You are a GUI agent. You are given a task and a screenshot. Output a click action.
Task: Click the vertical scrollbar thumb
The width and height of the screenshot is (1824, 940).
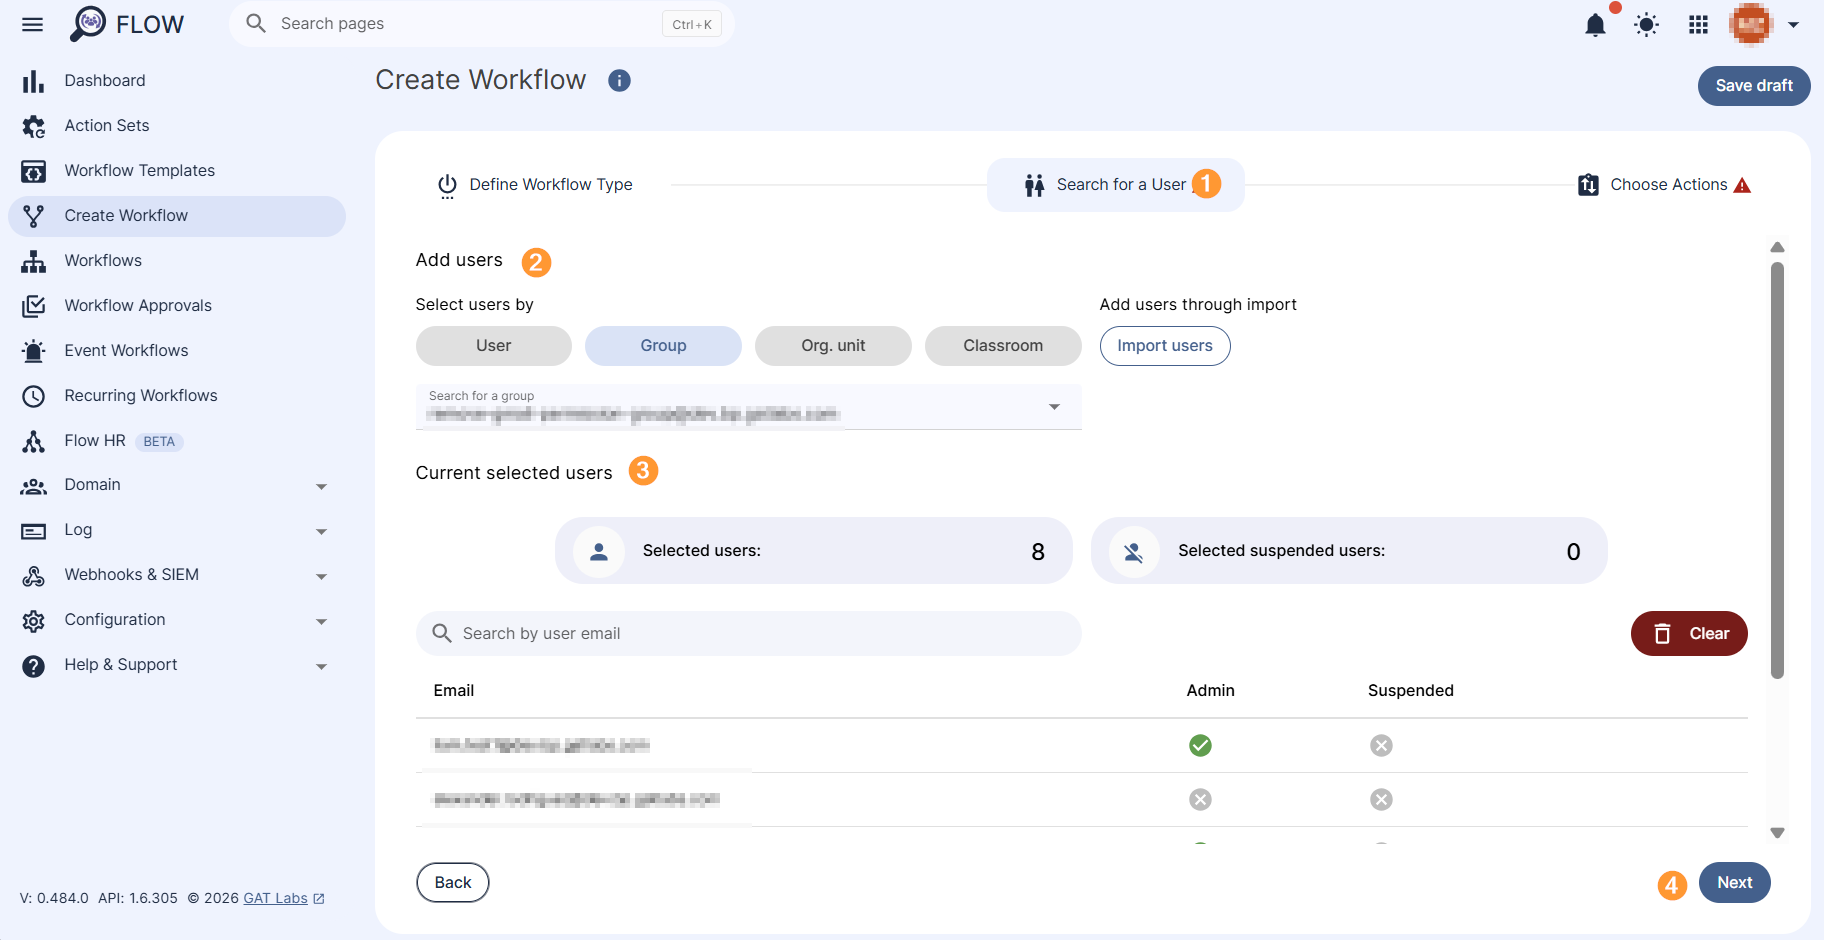tap(1777, 470)
